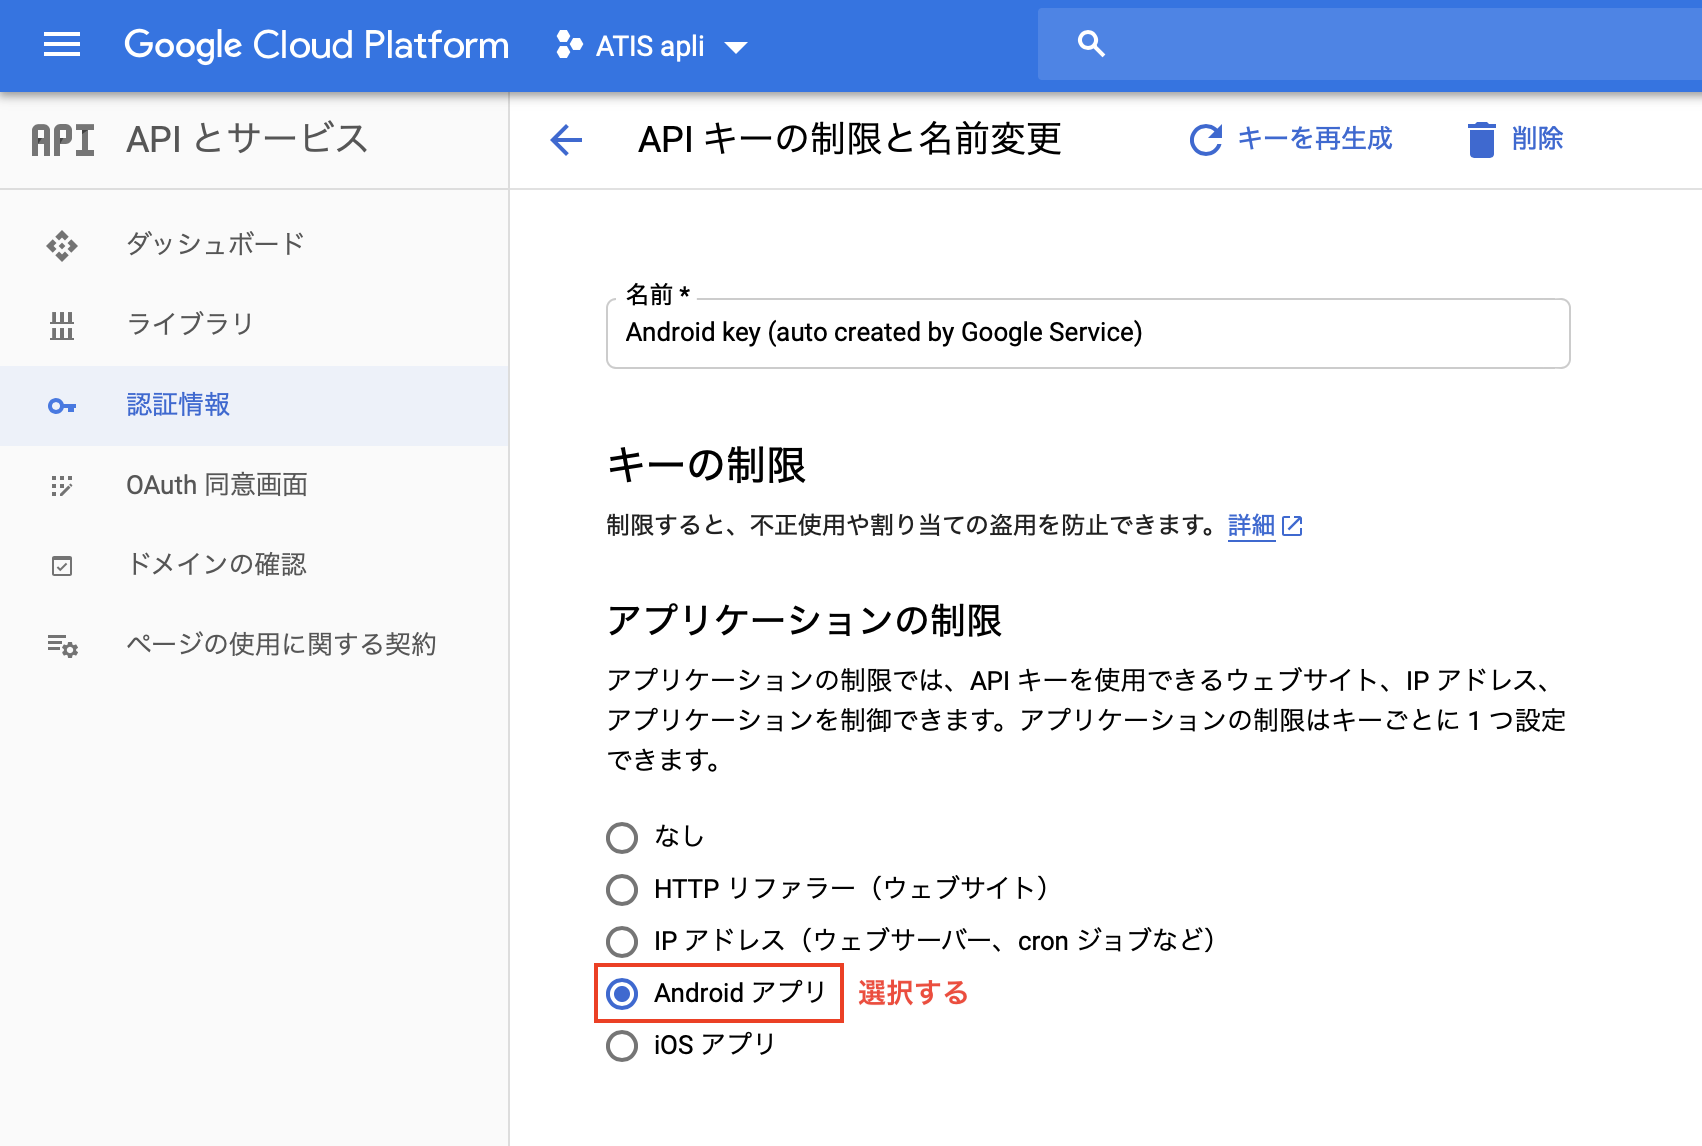The height and width of the screenshot is (1146, 1702).
Task: Click the ダッシュボード dashboard icon
Action: pyautogui.click(x=62, y=246)
